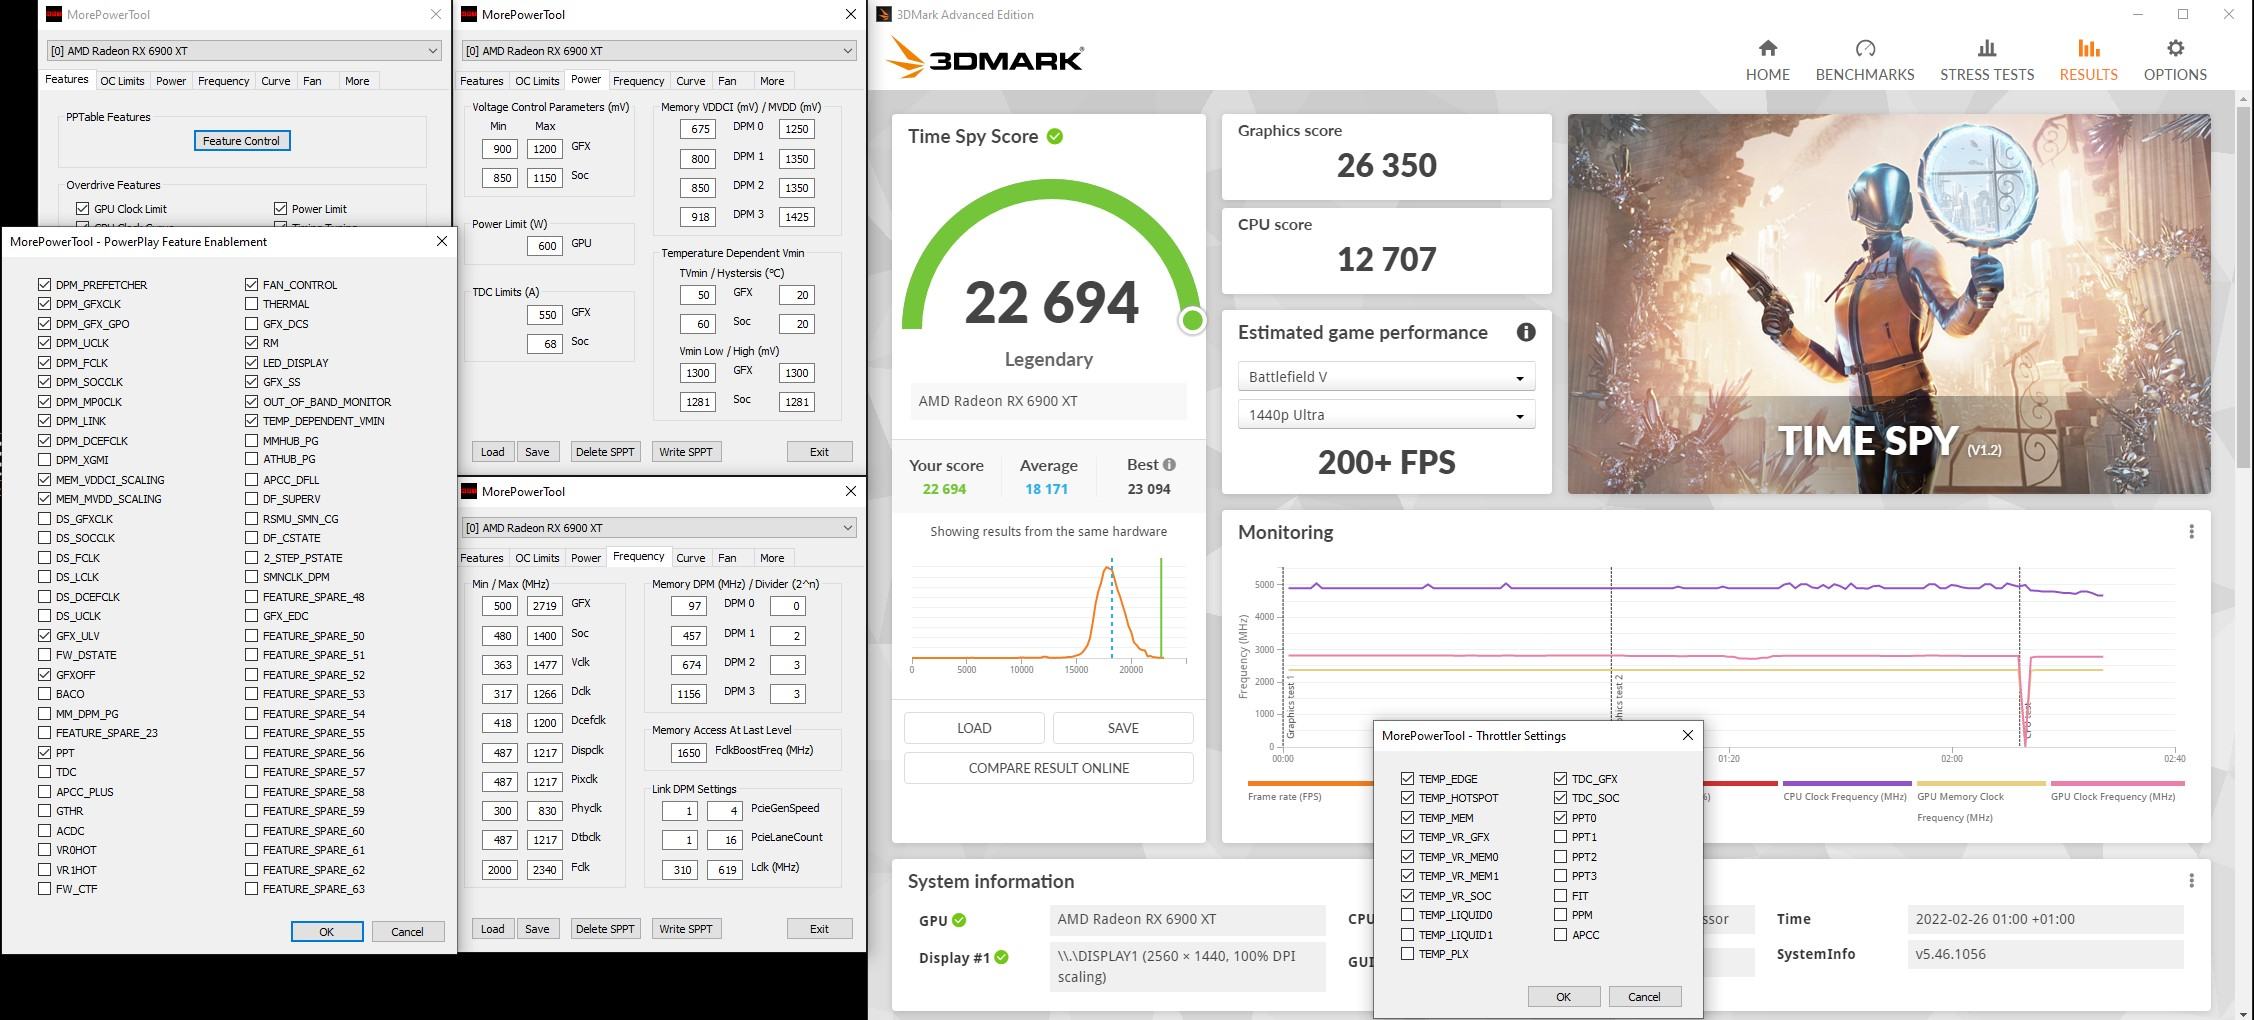Open the 3DMark HOME house icon

[x=1767, y=48]
